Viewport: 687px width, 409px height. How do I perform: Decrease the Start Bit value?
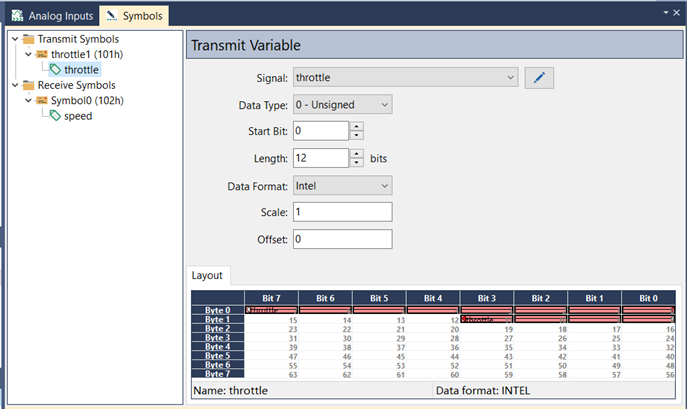point(357,135)
